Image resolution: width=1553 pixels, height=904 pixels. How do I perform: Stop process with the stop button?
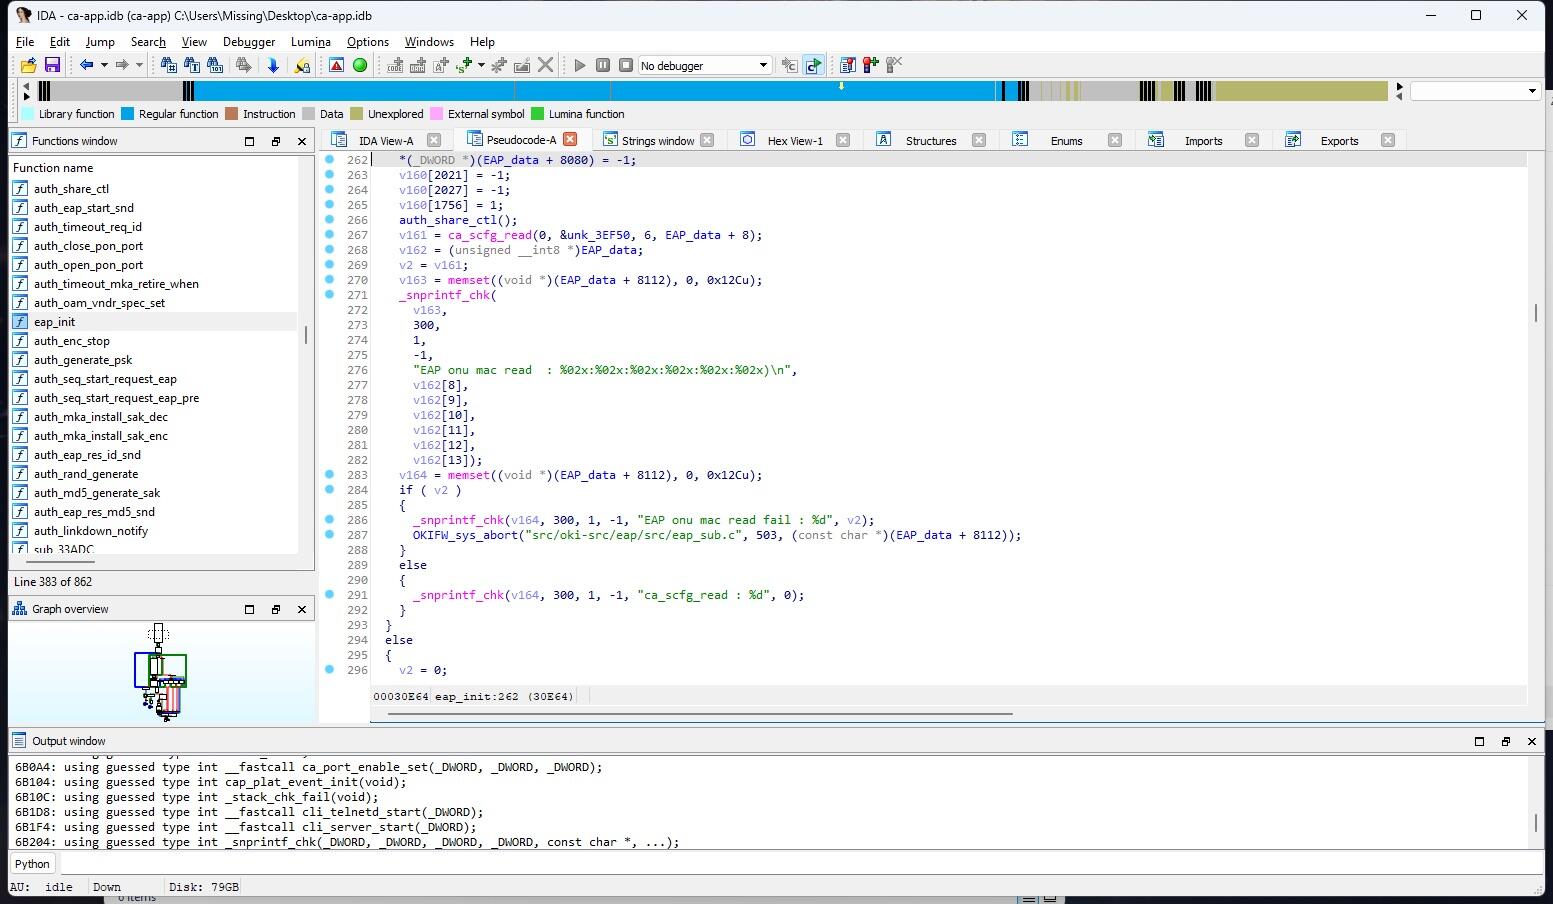[x=626, y=66]
